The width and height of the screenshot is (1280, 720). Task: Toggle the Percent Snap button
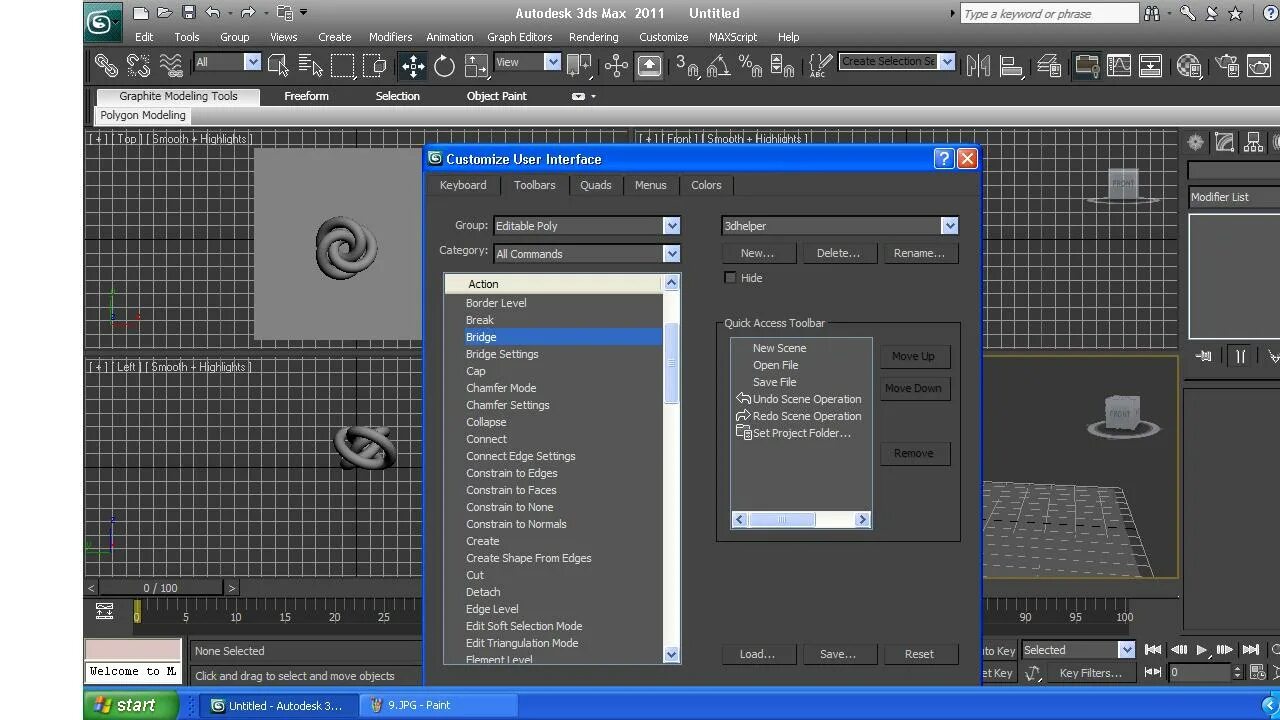point(750,66)
